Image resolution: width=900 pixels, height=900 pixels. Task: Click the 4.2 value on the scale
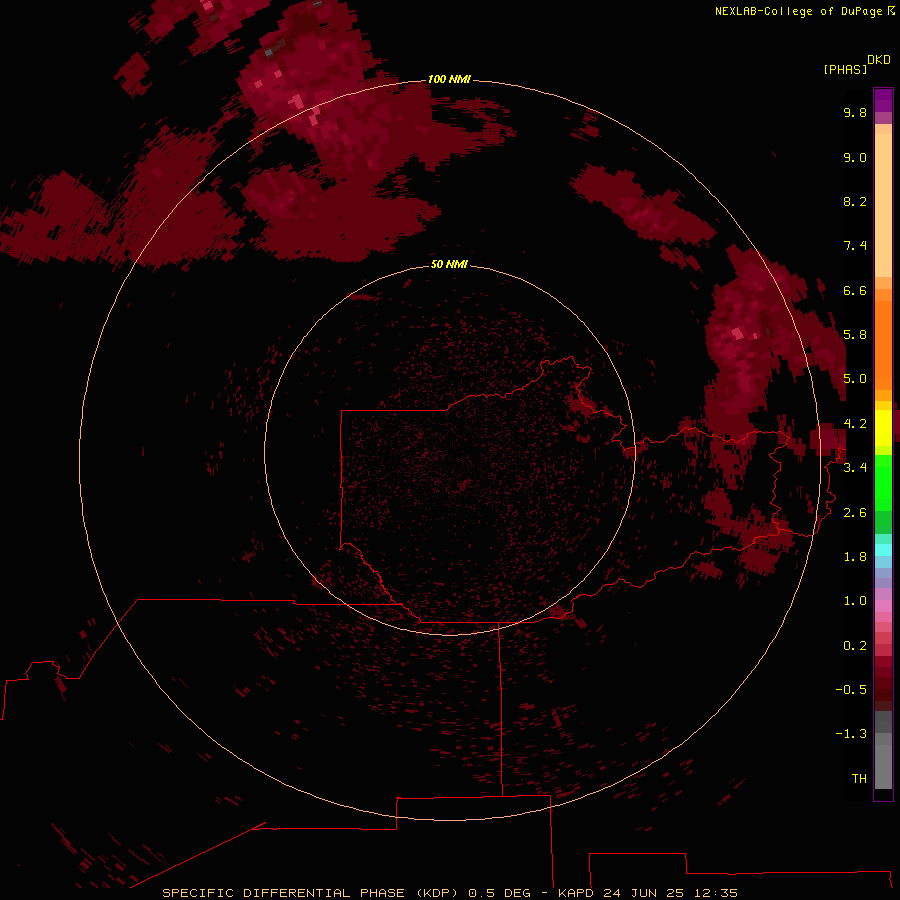855,424
